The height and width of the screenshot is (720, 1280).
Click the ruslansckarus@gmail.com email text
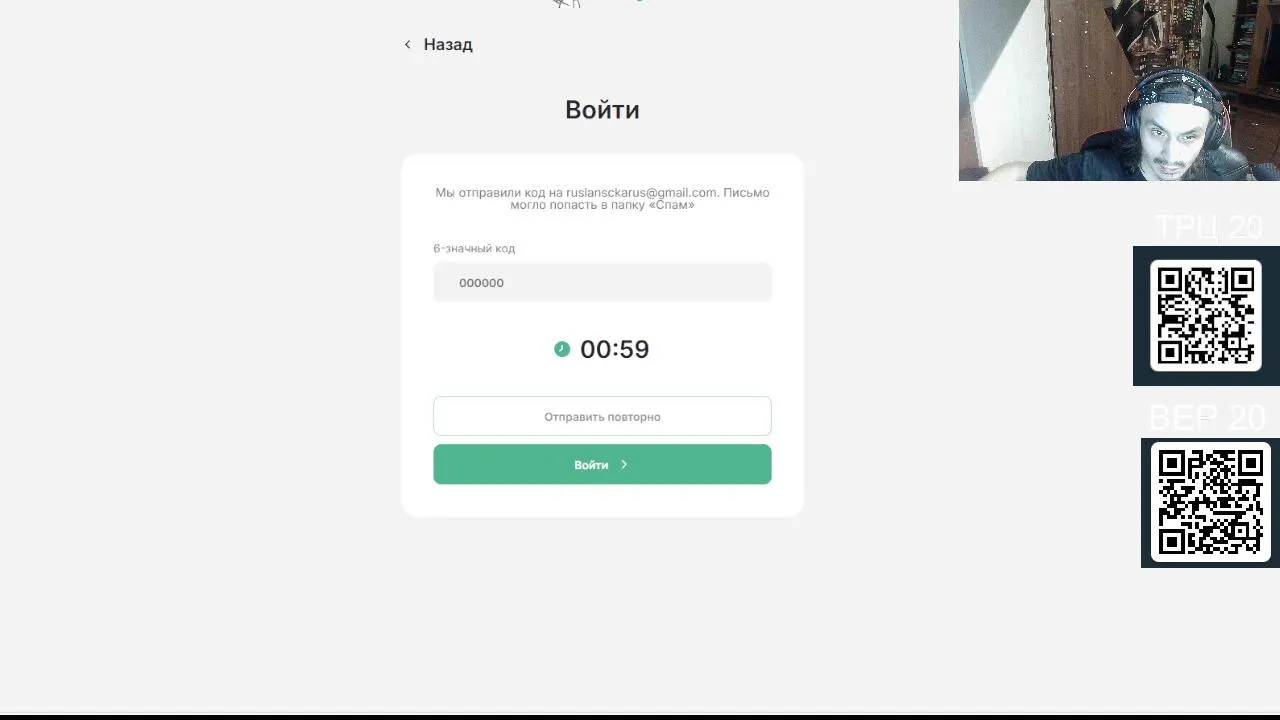point(642,192)
